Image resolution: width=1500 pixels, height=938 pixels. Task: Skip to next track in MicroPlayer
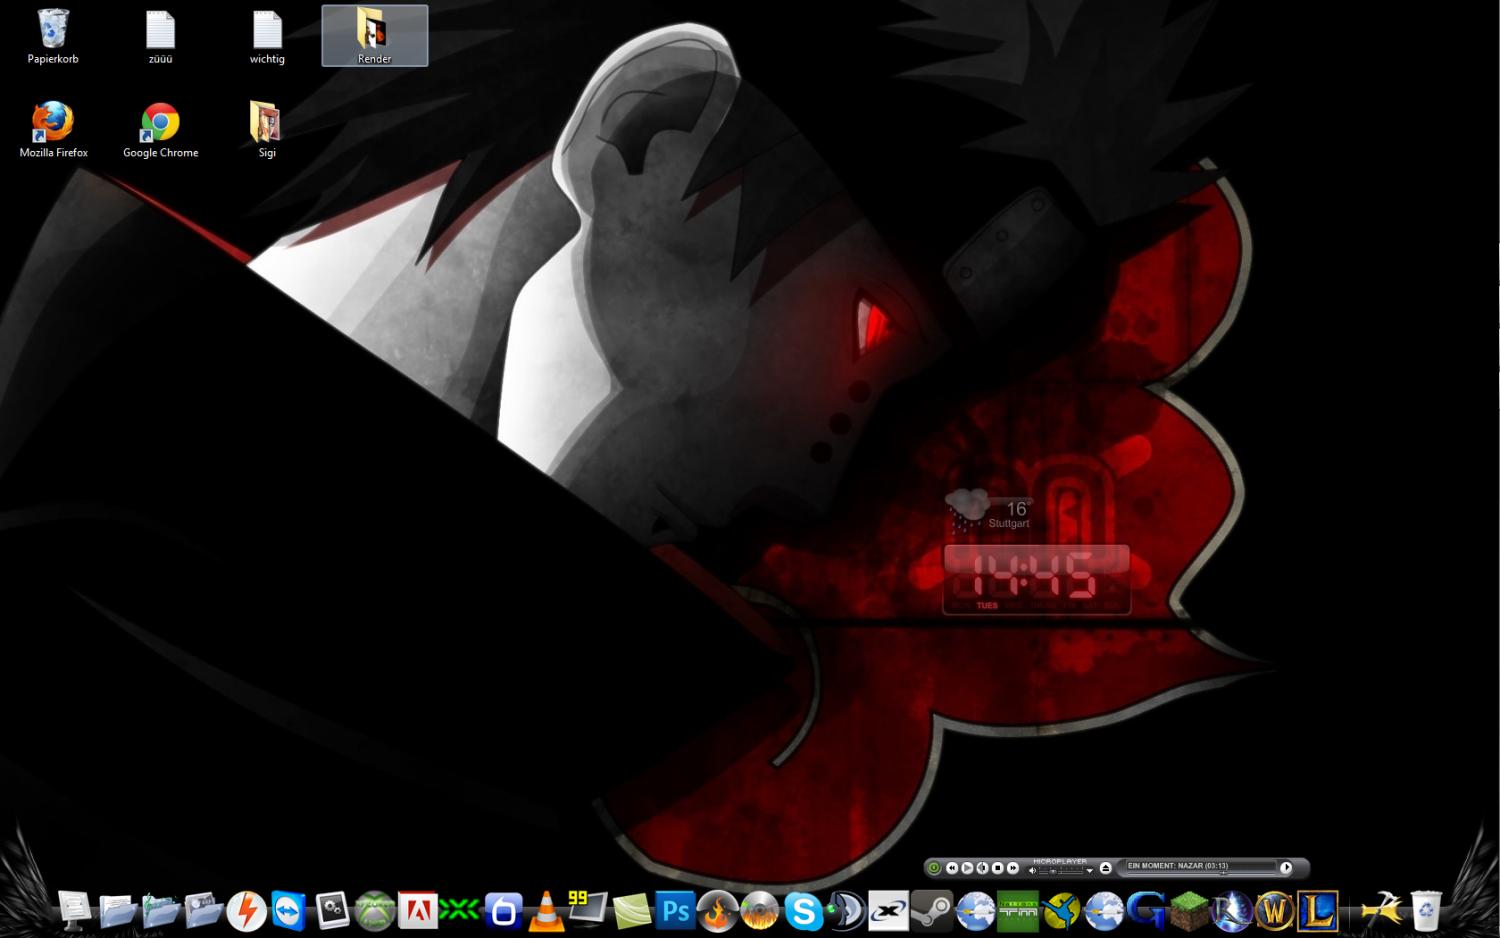coord(1013,868)
